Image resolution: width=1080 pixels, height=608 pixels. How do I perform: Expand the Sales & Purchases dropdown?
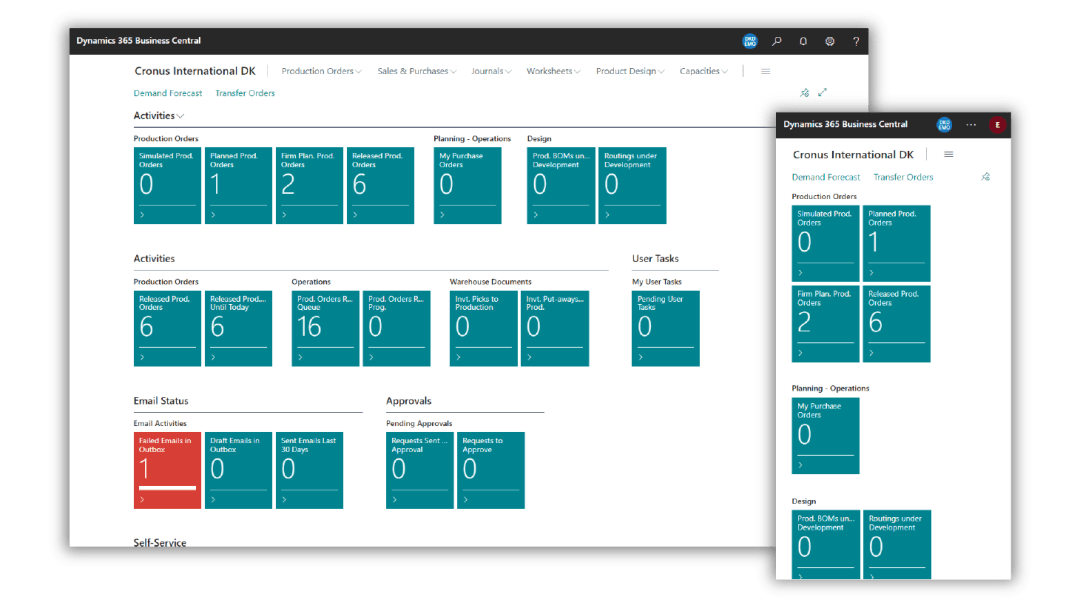click(x=416, y=71)
